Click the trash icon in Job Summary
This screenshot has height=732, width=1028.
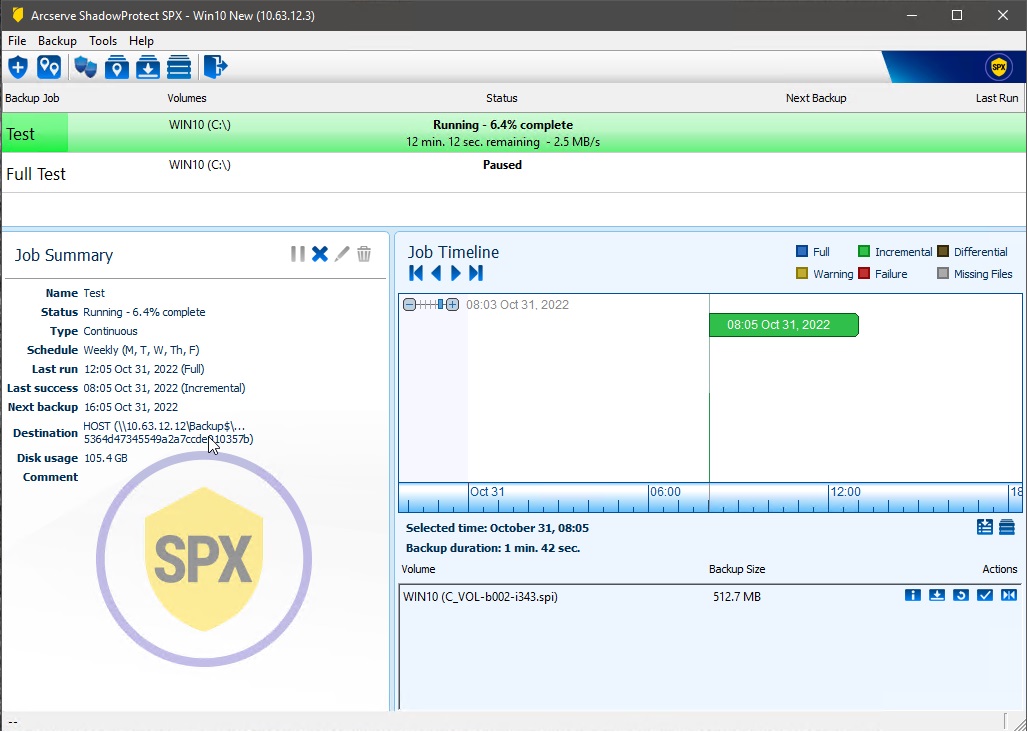click(x=364, y=254)
